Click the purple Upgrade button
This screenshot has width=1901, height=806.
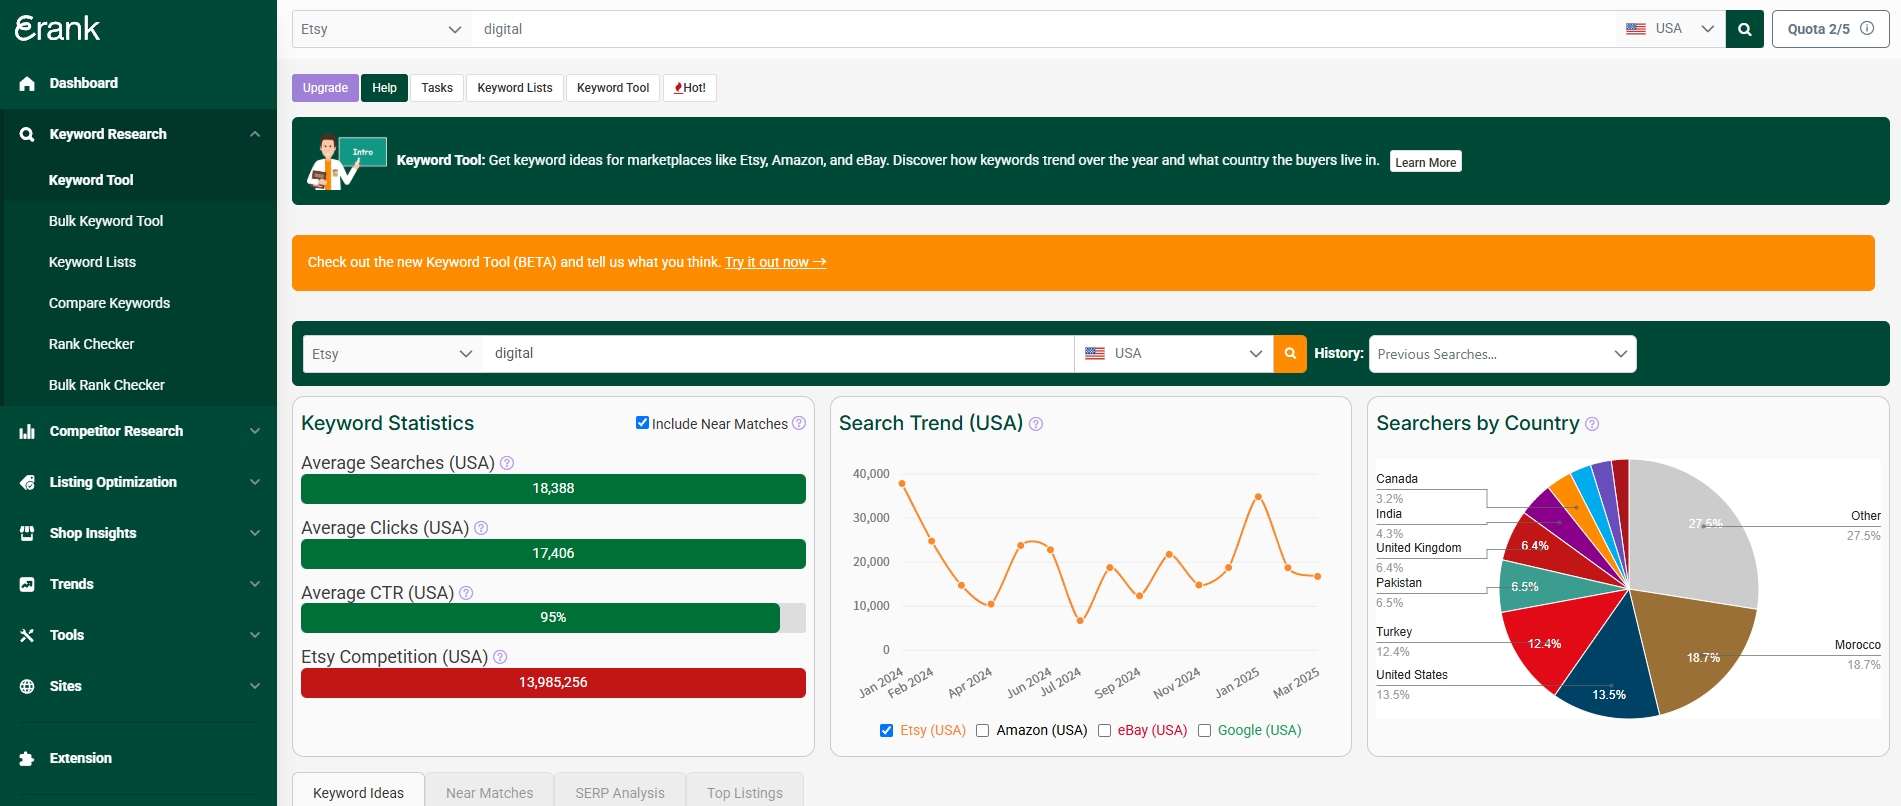325,88
